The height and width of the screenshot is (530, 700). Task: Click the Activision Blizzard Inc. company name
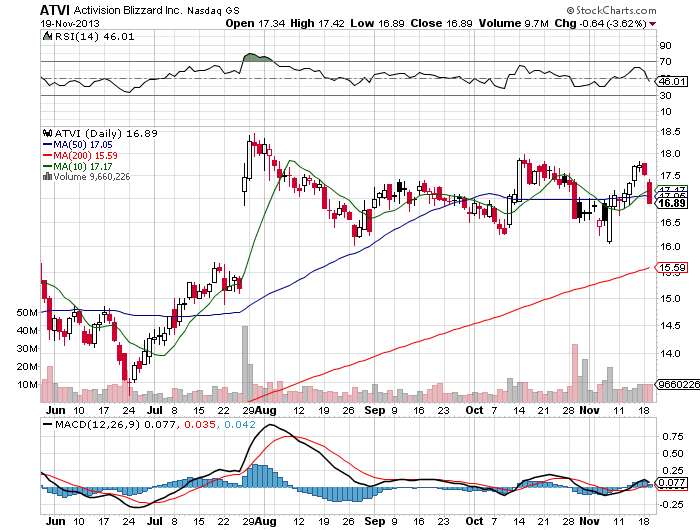[x=128, y=10]
